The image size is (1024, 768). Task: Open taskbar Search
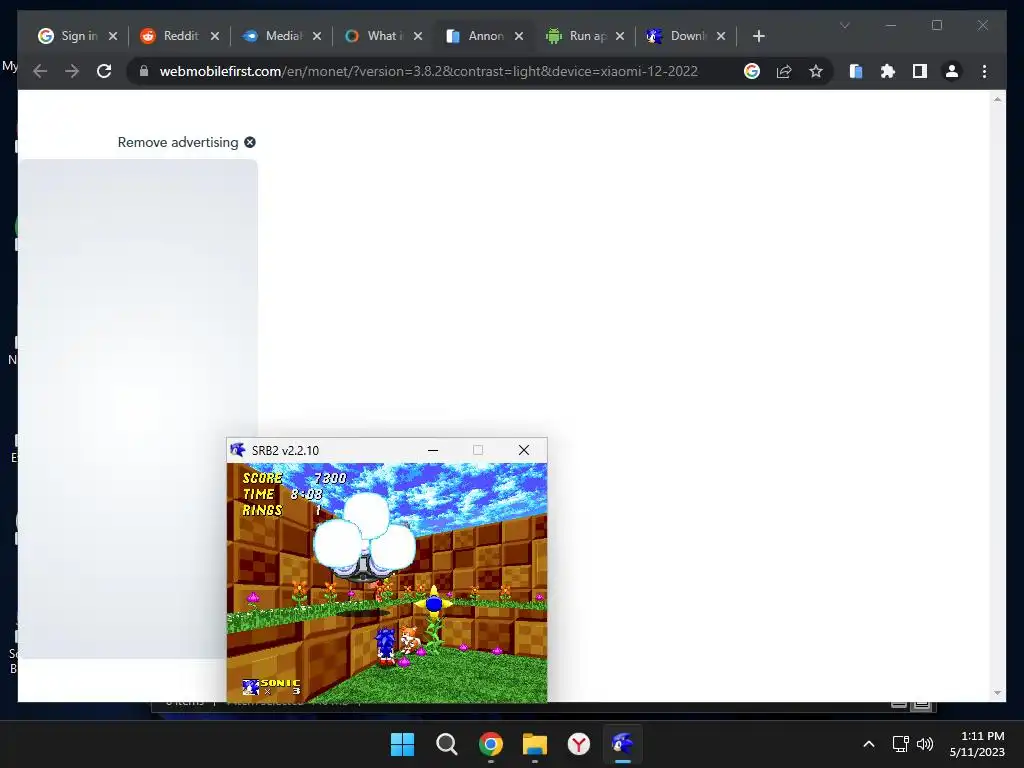pos(447,744)
